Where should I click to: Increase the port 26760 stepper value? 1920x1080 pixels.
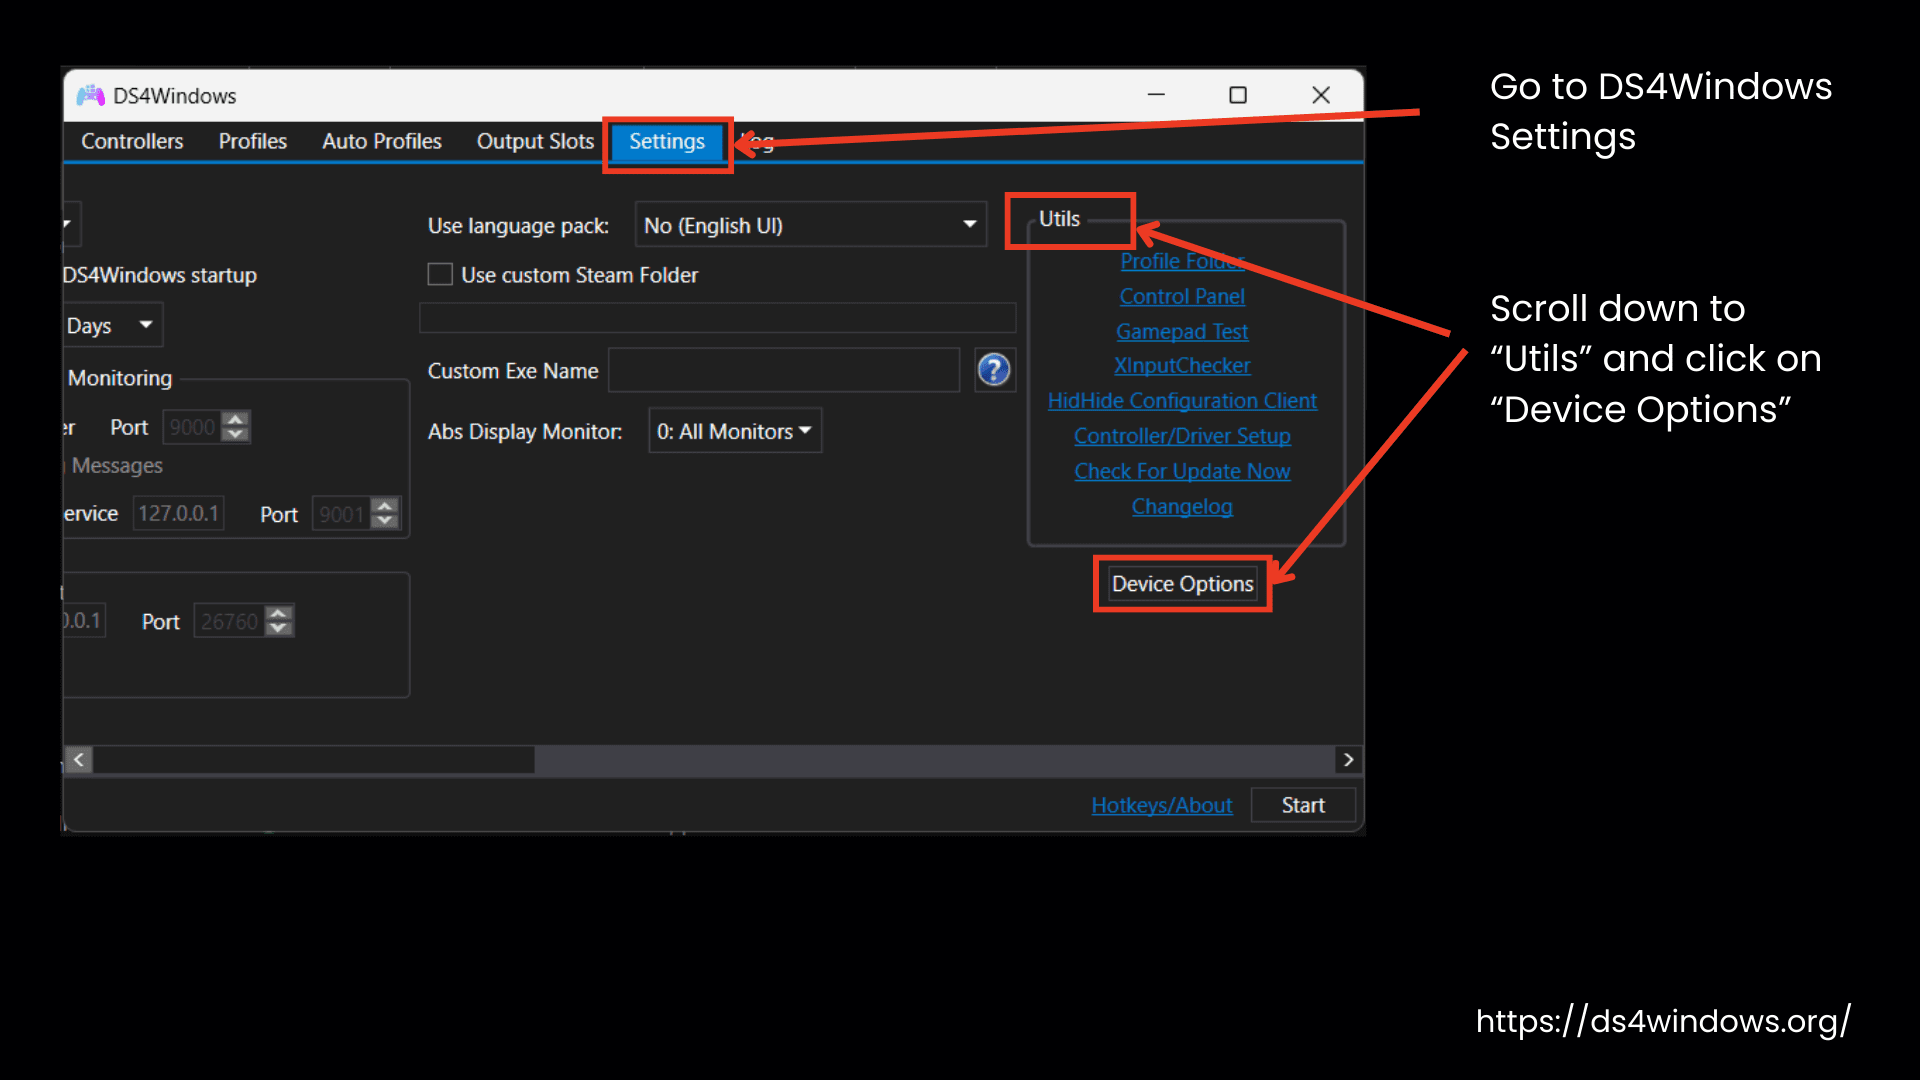tap(279, 613)
